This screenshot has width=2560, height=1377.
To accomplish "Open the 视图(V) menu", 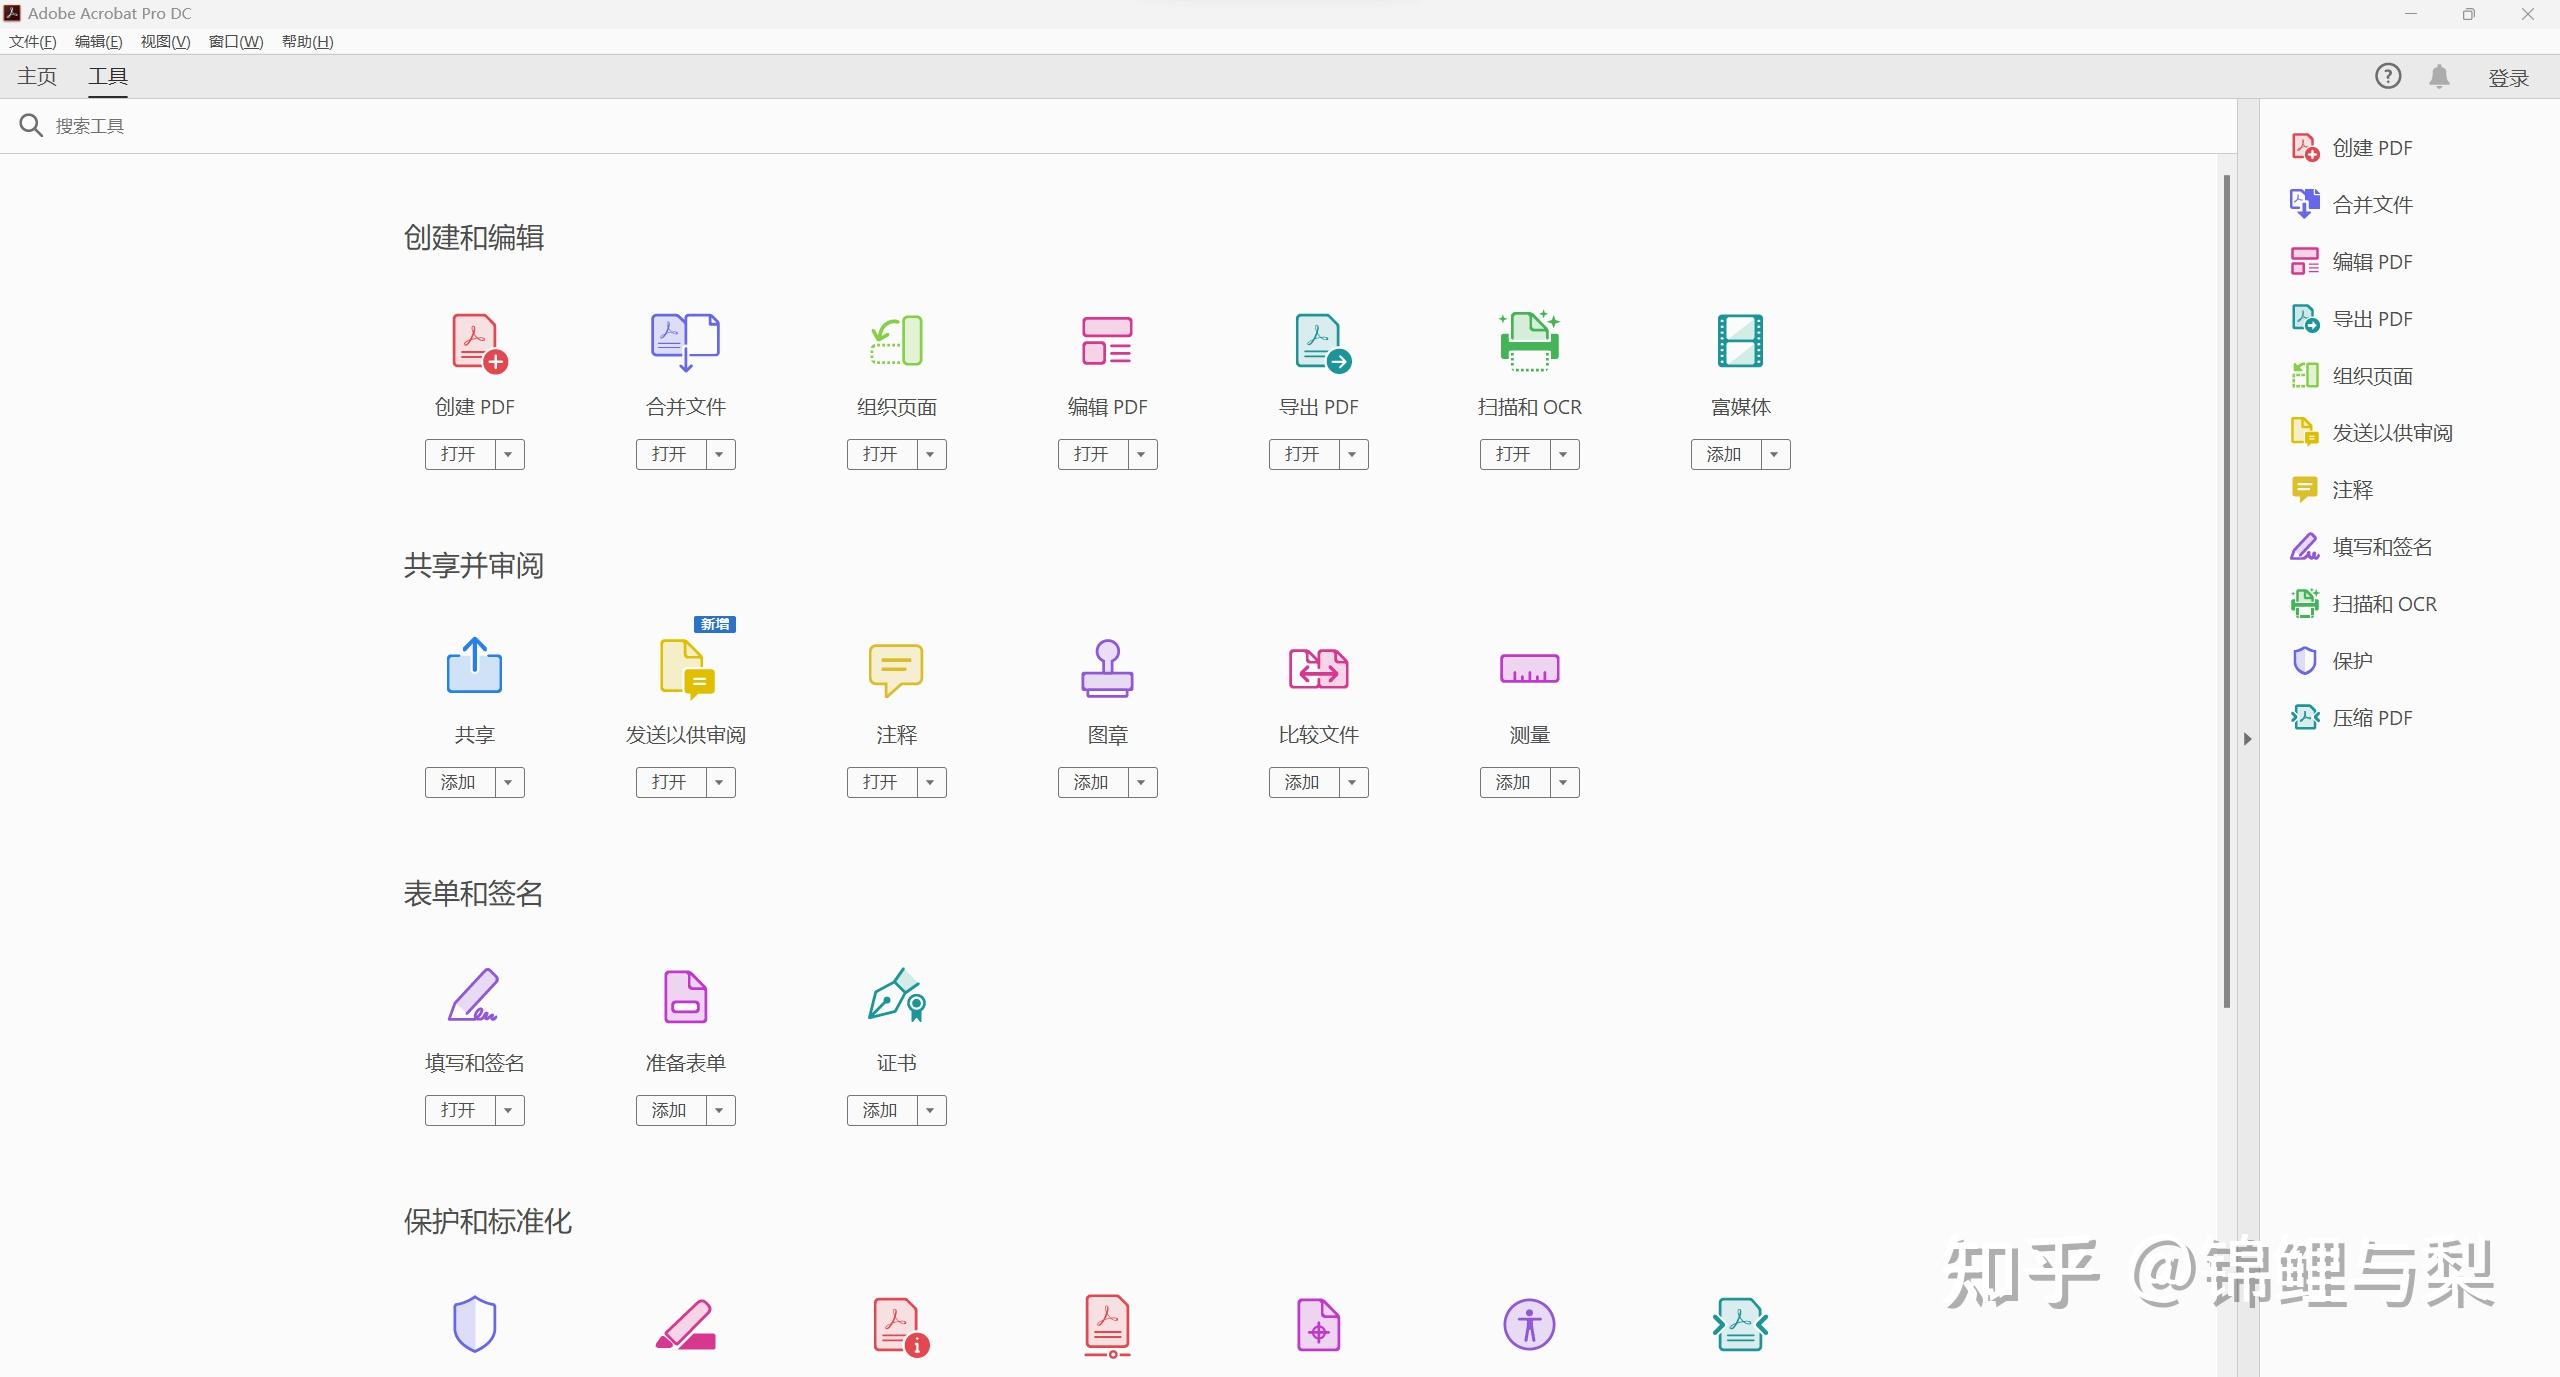I will (x=165, y=41).
